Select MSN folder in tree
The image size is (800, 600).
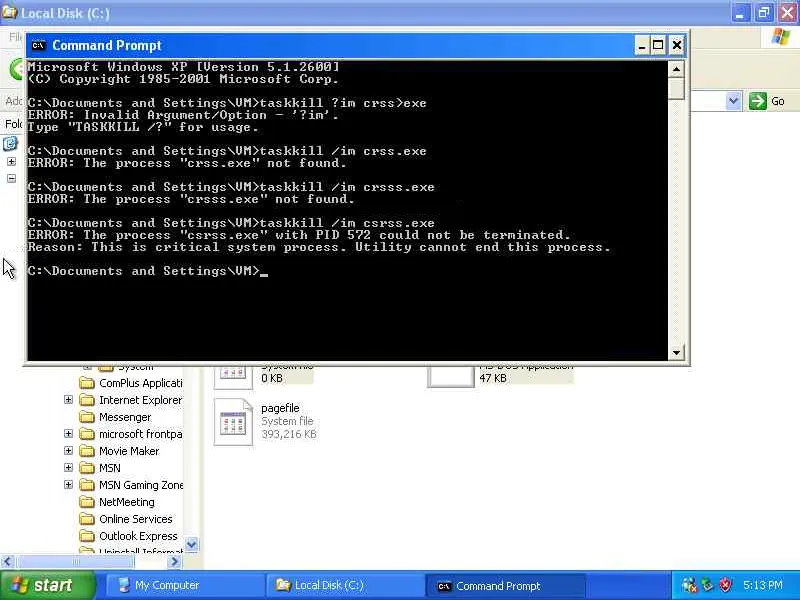tap(110, 468)
